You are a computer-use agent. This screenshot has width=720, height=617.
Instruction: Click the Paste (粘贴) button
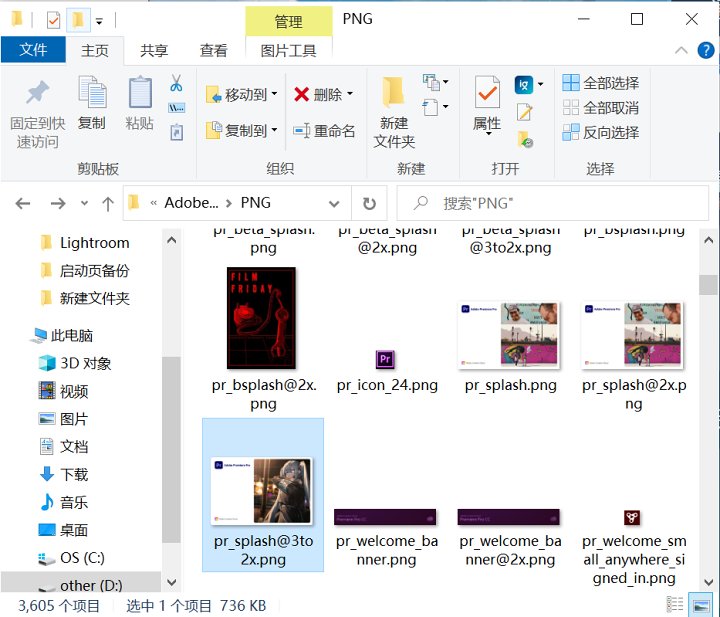coord(140,103)
